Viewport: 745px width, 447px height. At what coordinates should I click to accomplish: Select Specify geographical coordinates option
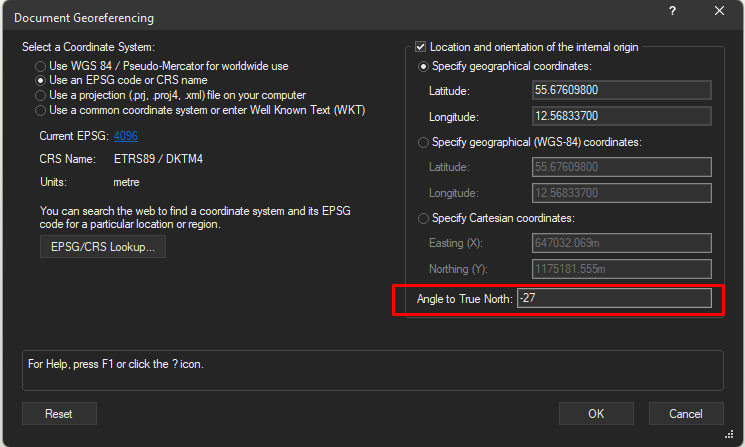point(424,67)
